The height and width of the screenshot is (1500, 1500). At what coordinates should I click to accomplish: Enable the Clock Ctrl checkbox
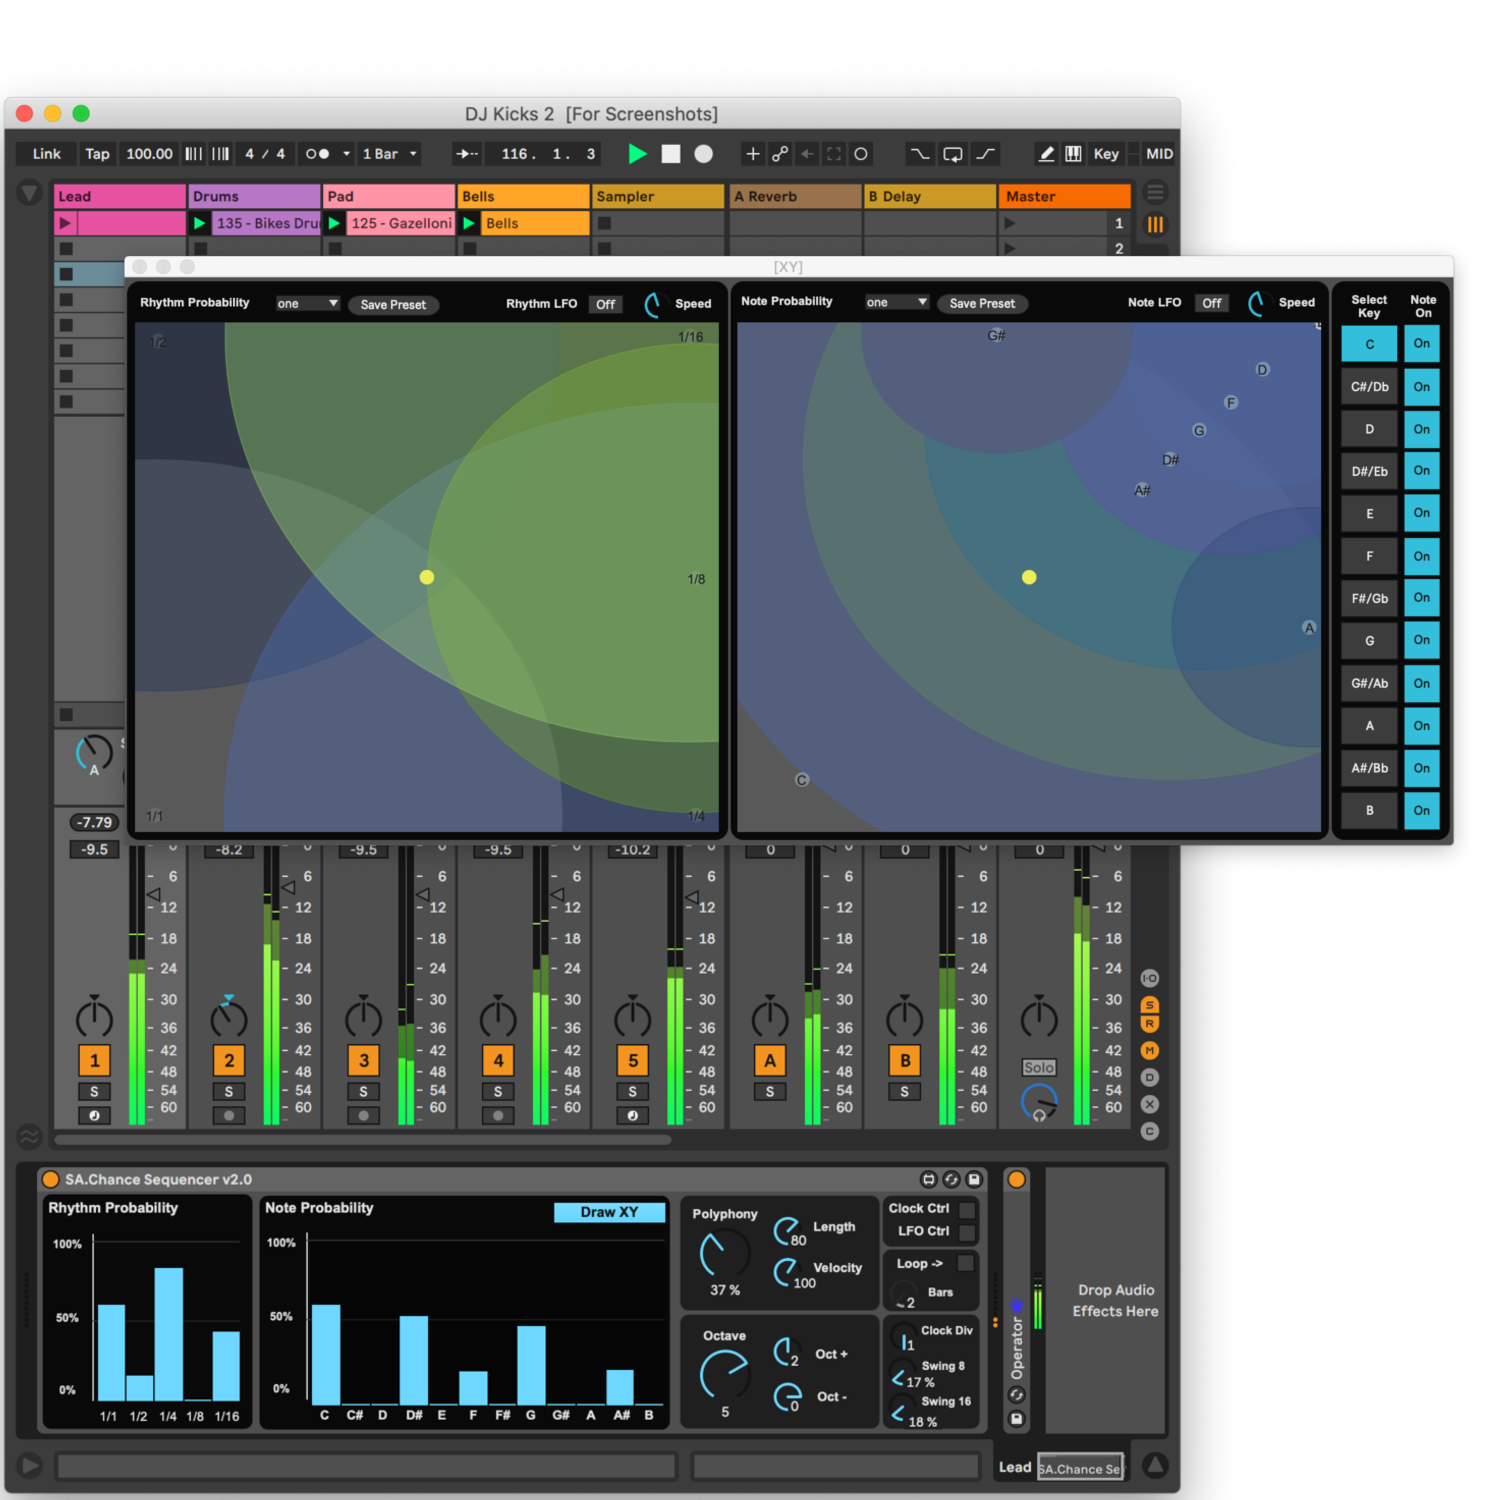pos(967,1209)
